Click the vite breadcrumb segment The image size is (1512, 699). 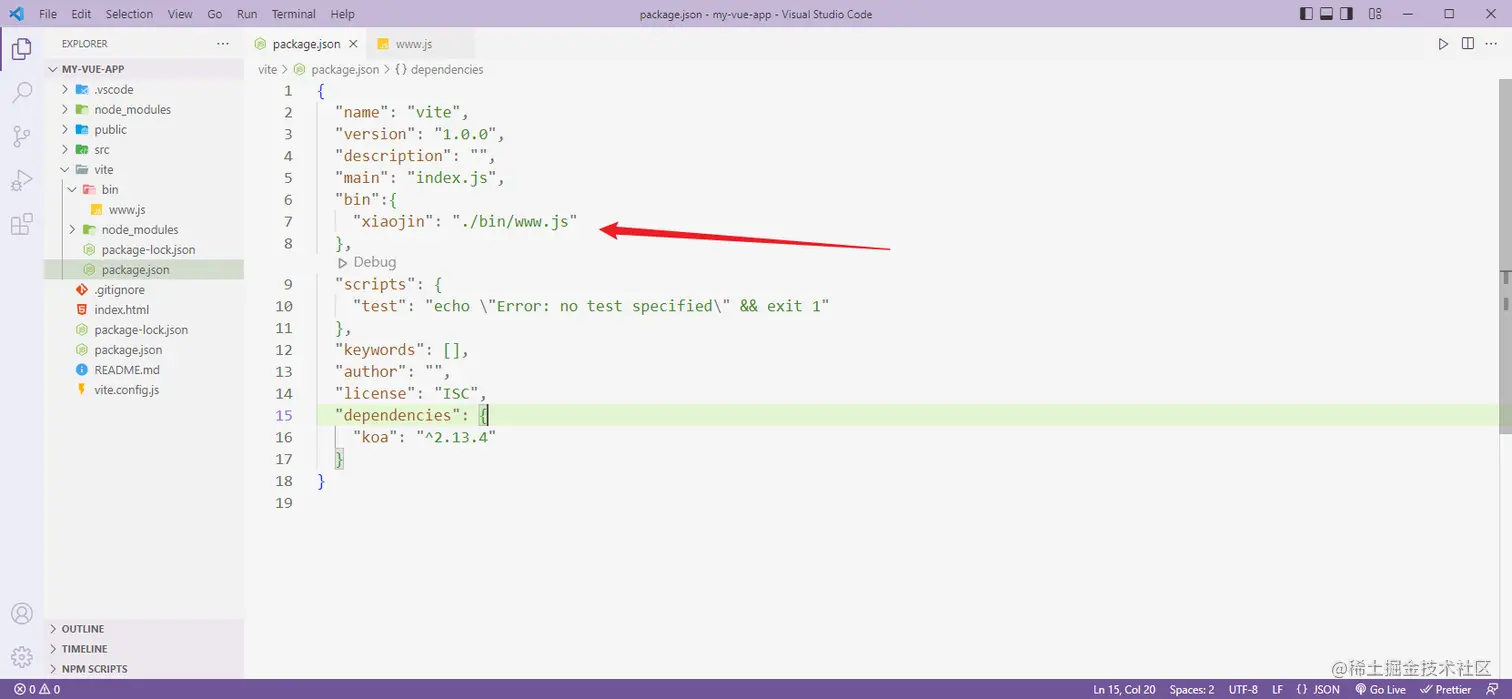tap(267, 70)
